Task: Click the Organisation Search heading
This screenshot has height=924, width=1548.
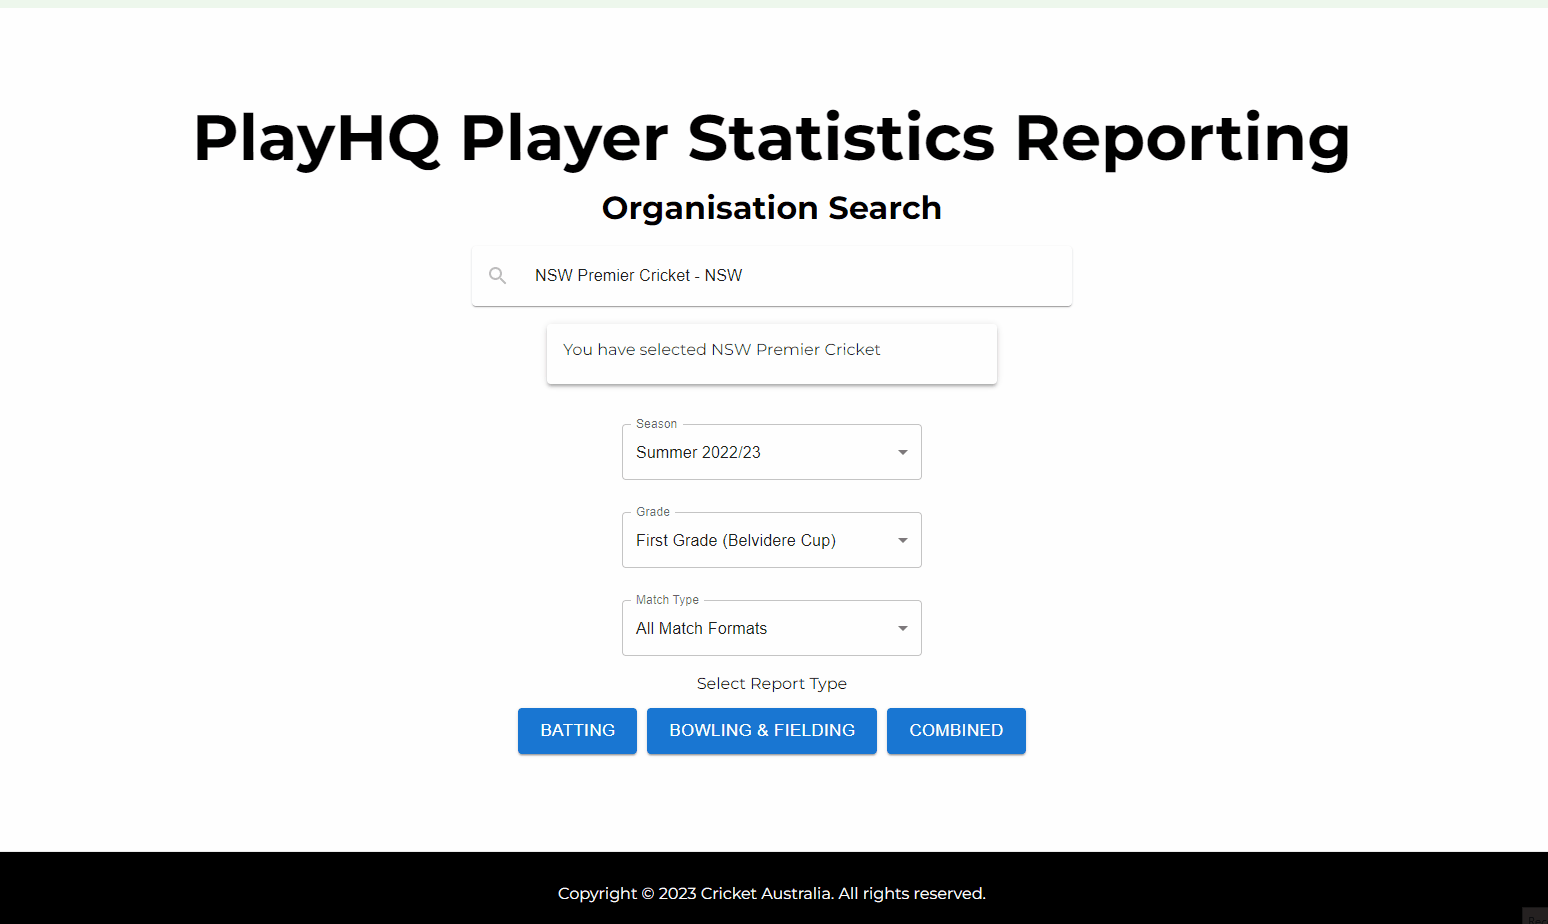Action: tap(771, 208)
